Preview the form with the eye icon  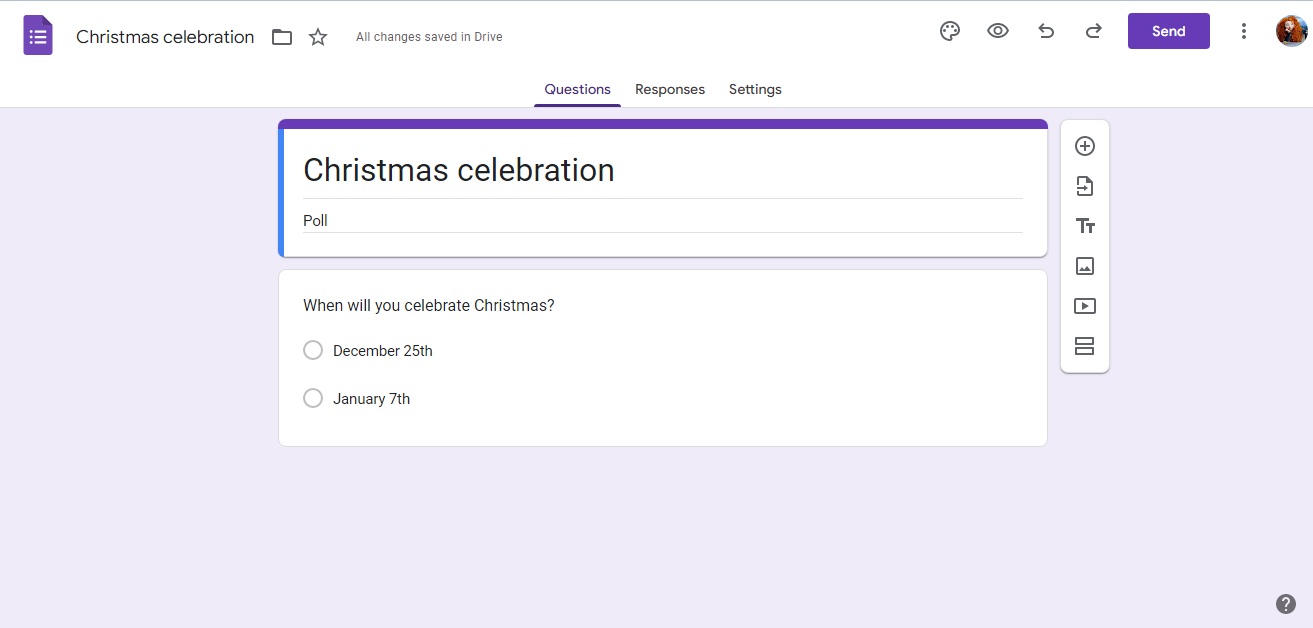click(x=998, y=31)
